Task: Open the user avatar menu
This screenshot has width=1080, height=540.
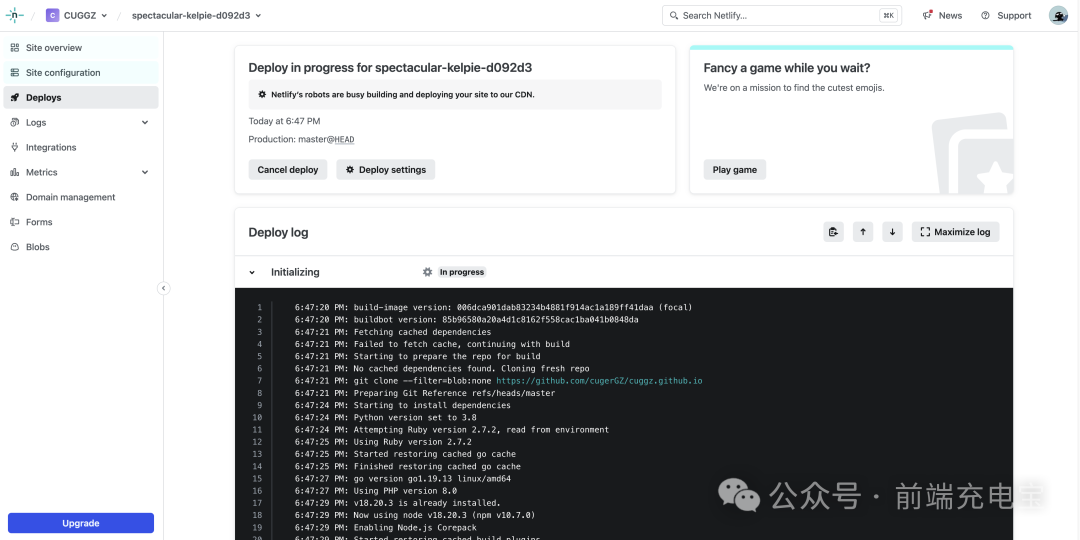Action: tap(1058, 15)
